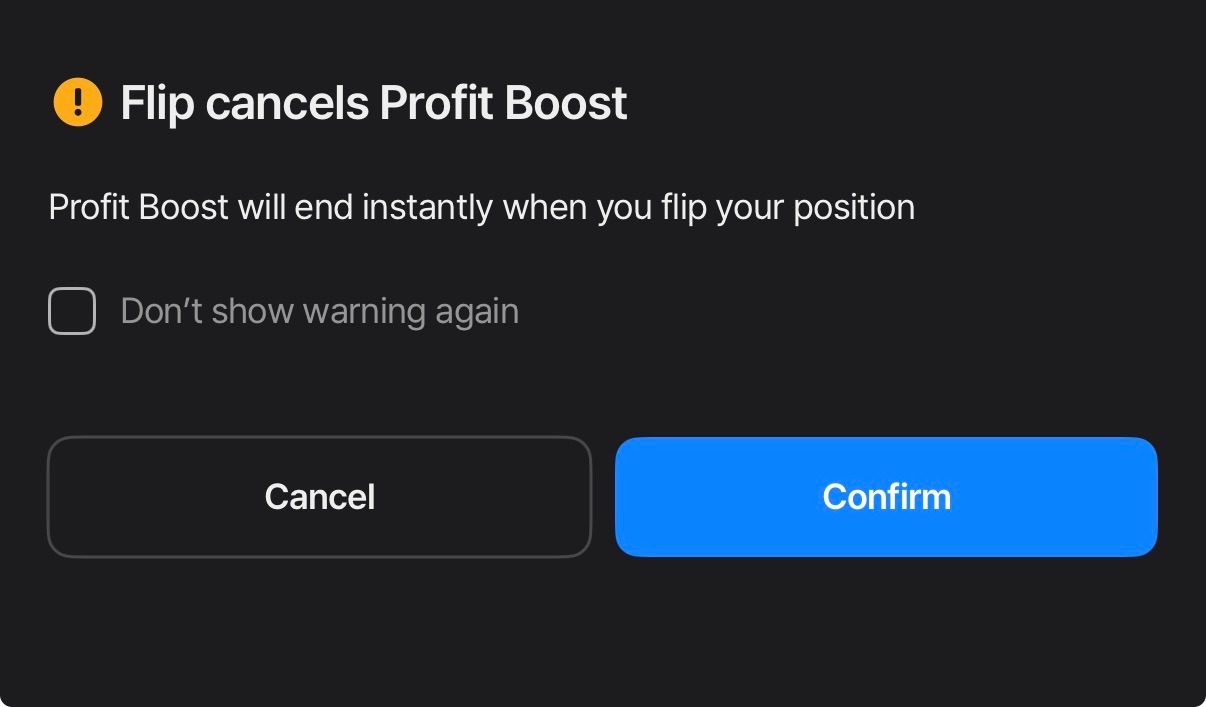The height and width of the screenshot is (707, 1206).
Task: Toggle the empty square checkbox
Action: (x=72, y=311)
